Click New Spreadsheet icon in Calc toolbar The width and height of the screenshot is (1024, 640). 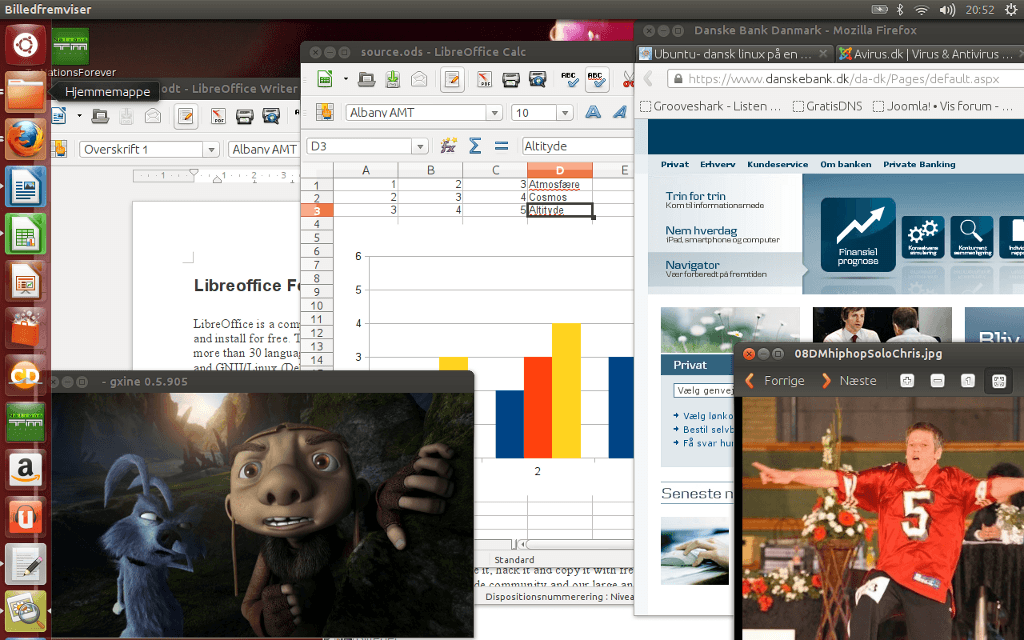point(325,79)
